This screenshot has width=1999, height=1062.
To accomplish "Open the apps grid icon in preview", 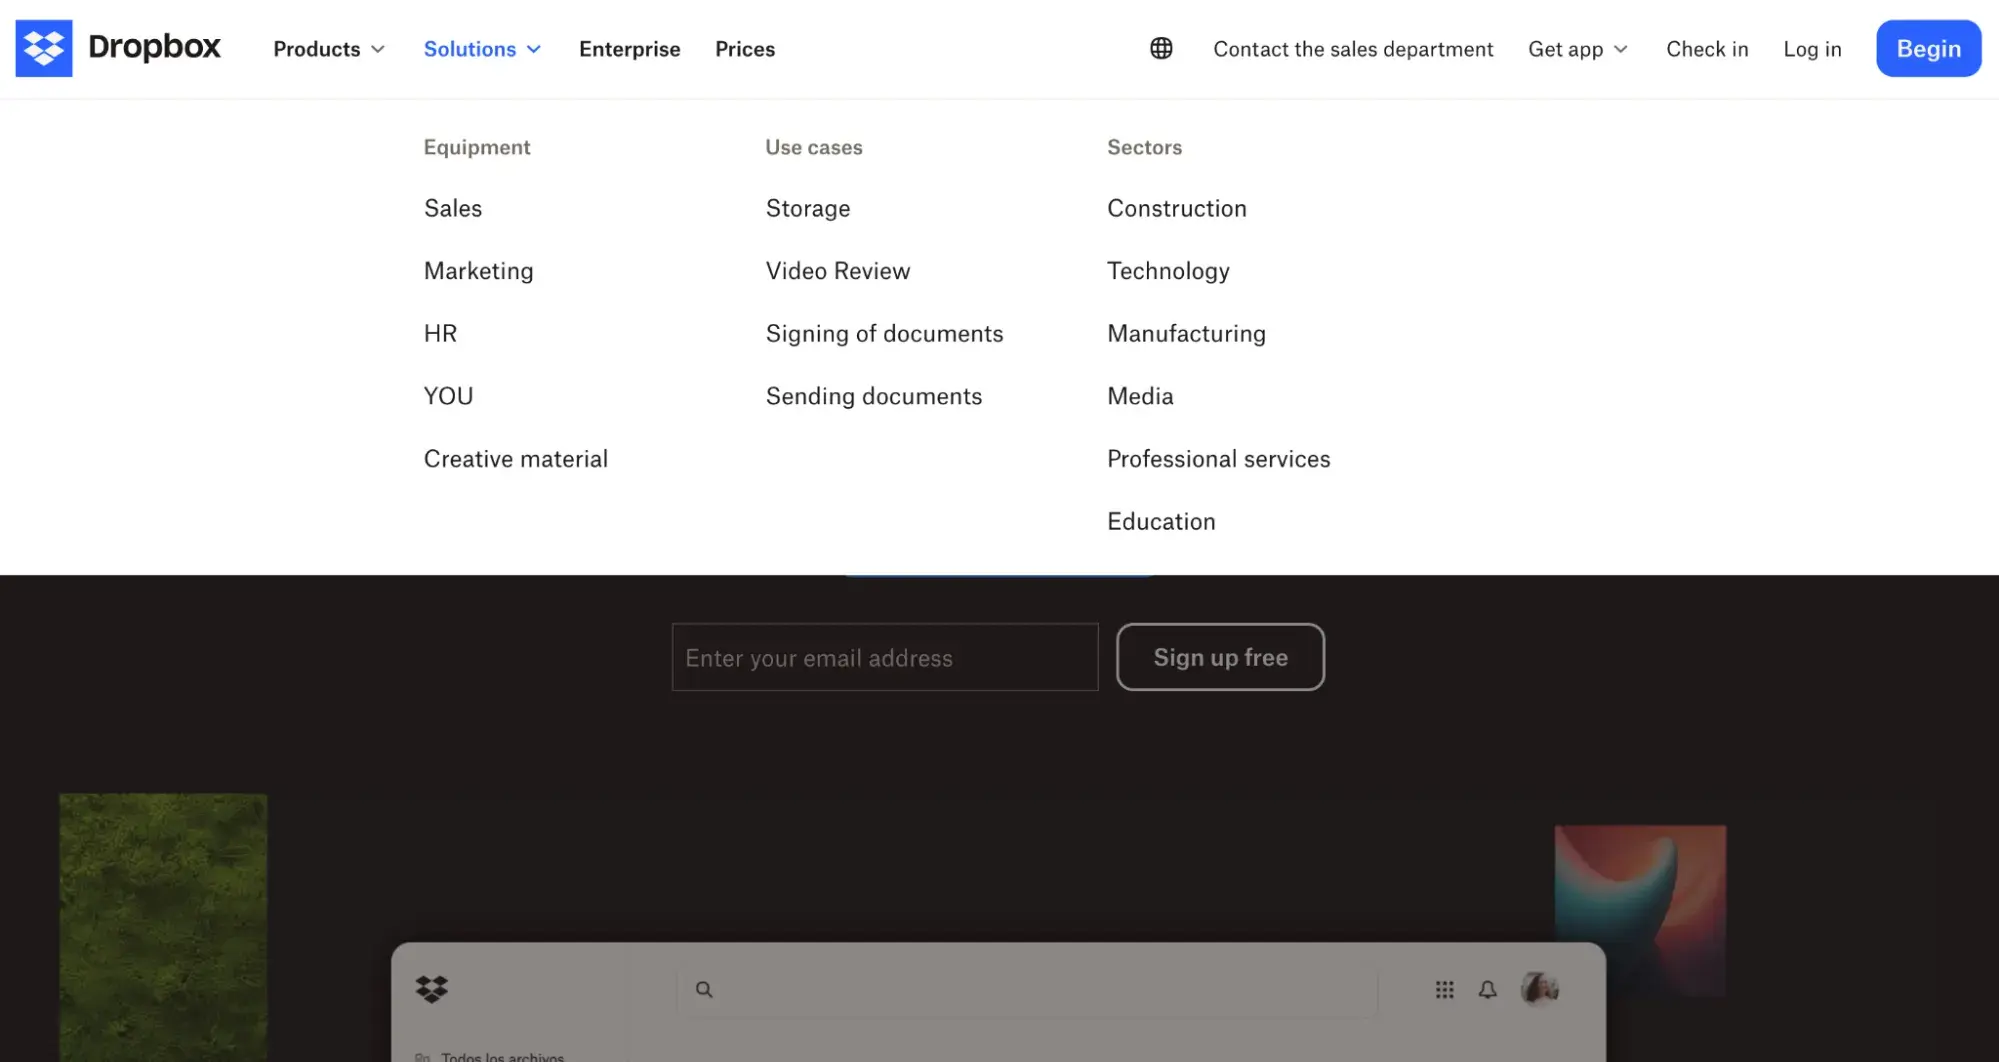I will pyautogui.click(x=1444, y=989).
